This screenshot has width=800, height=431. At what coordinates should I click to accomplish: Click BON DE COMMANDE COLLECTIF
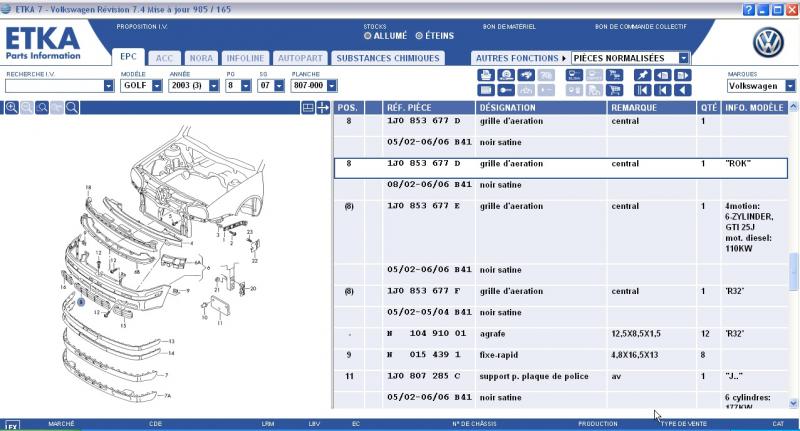point(641,27)
